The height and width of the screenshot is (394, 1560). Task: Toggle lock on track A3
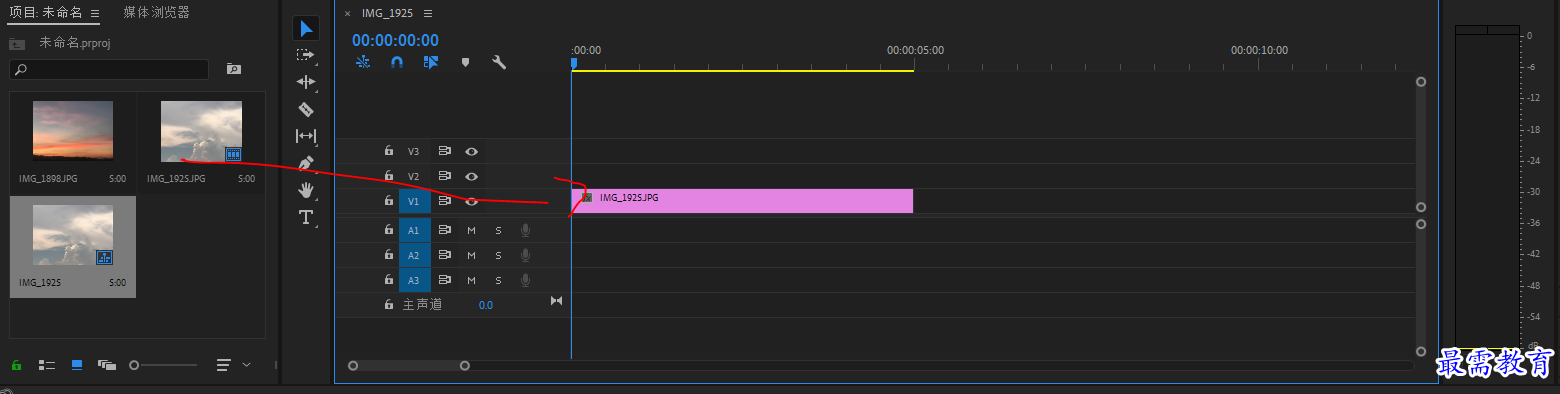pos(389,280)
